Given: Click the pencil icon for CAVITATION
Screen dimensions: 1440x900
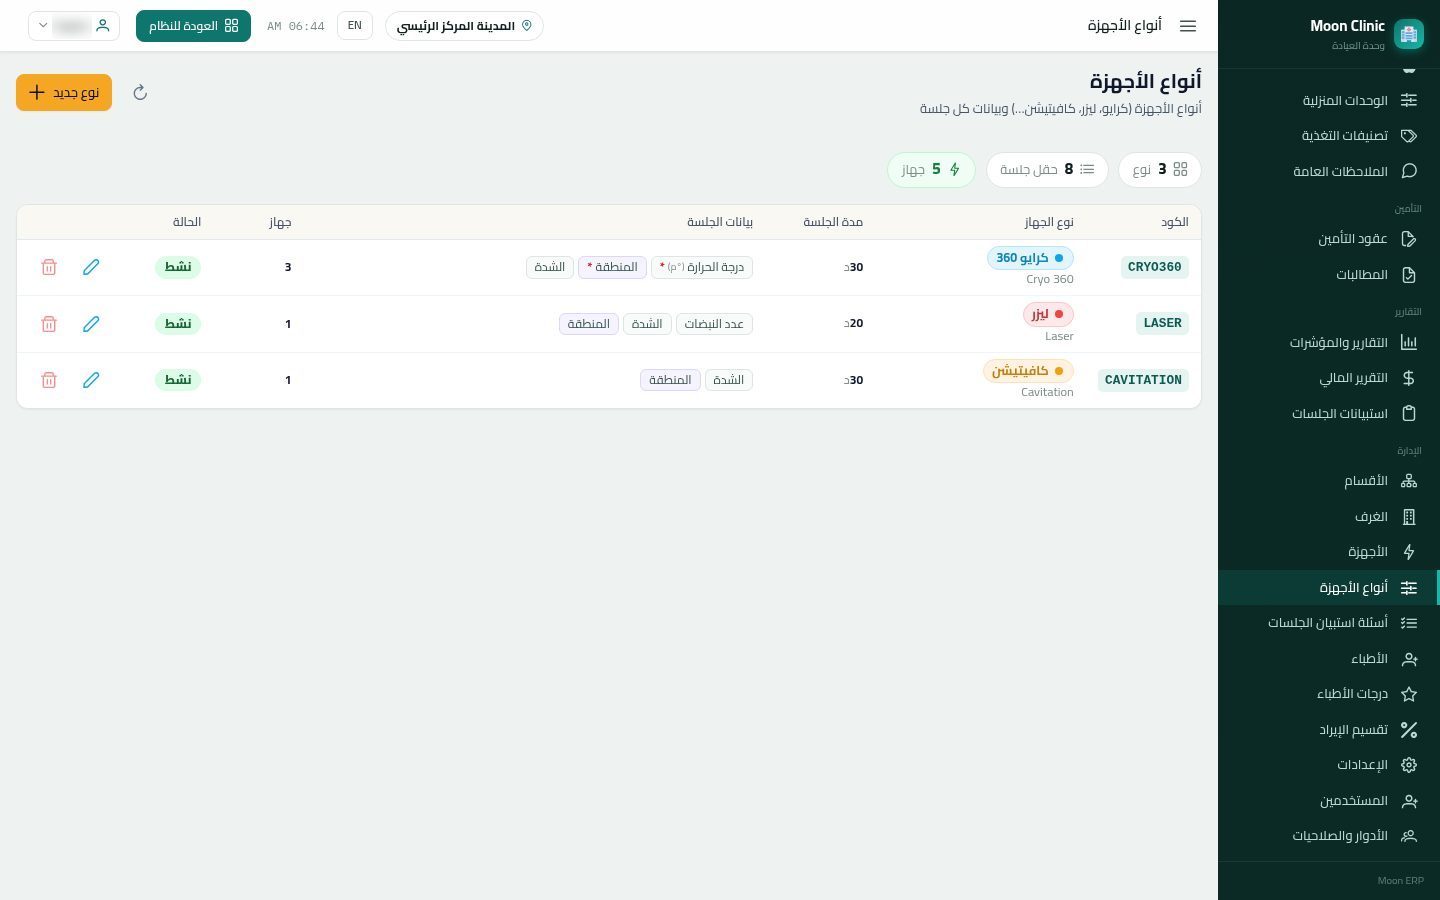Looking at the screenshot, I should (x=91, y=380).
